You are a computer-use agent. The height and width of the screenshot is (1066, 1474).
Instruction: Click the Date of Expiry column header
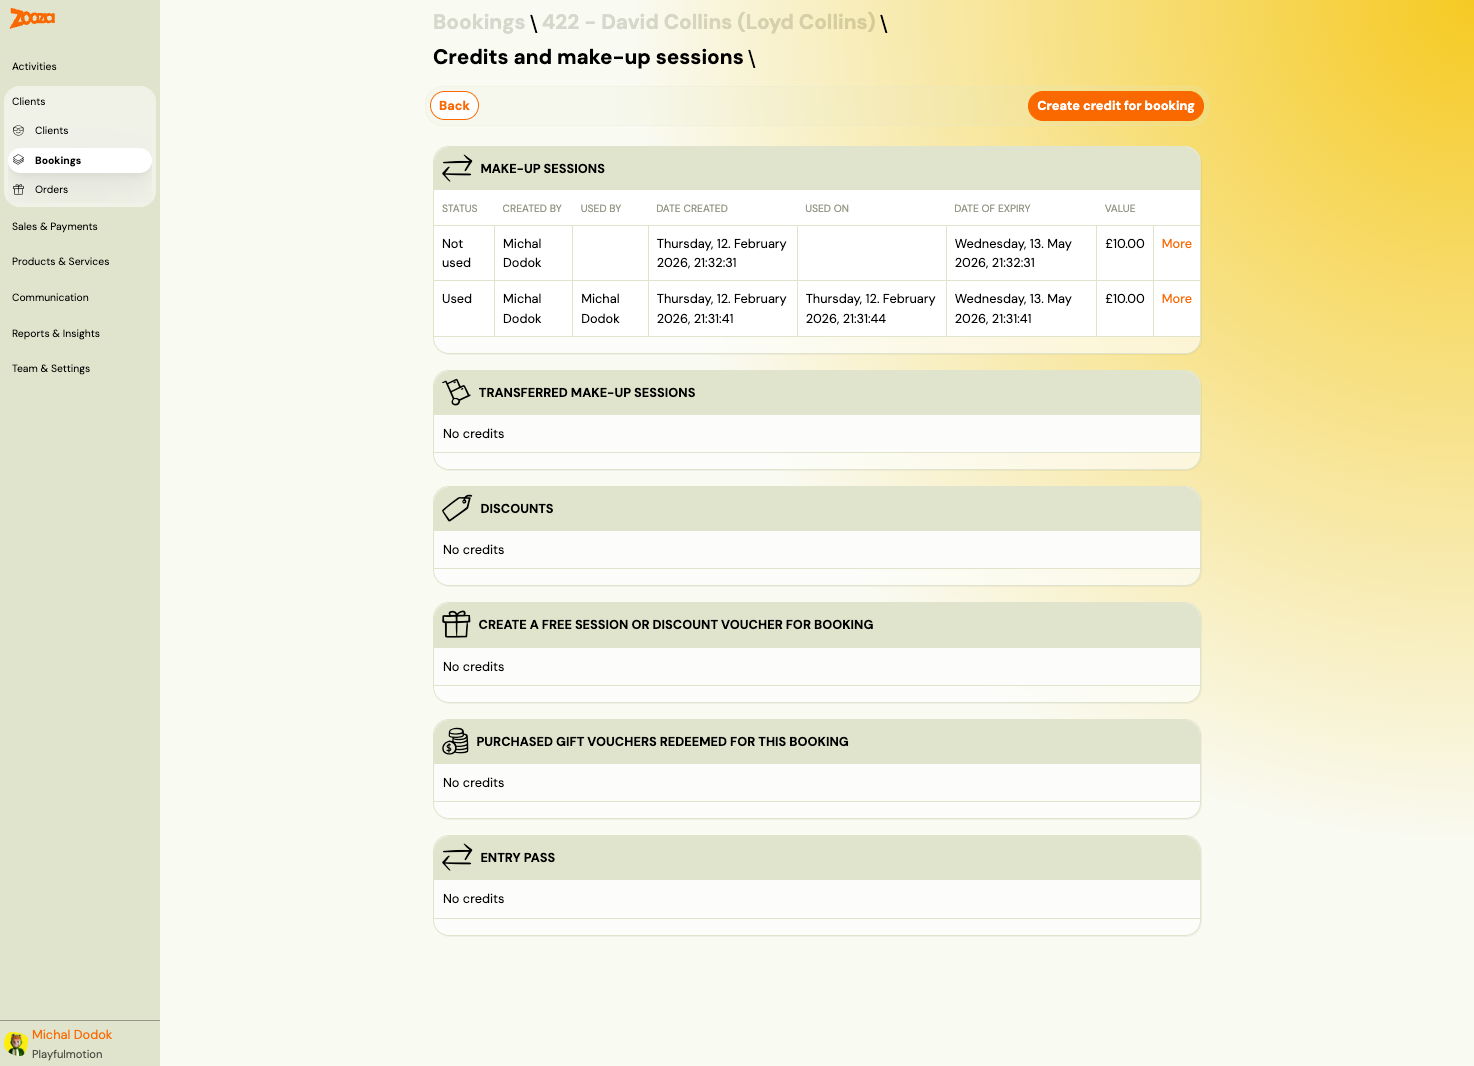tap(992, 208)
